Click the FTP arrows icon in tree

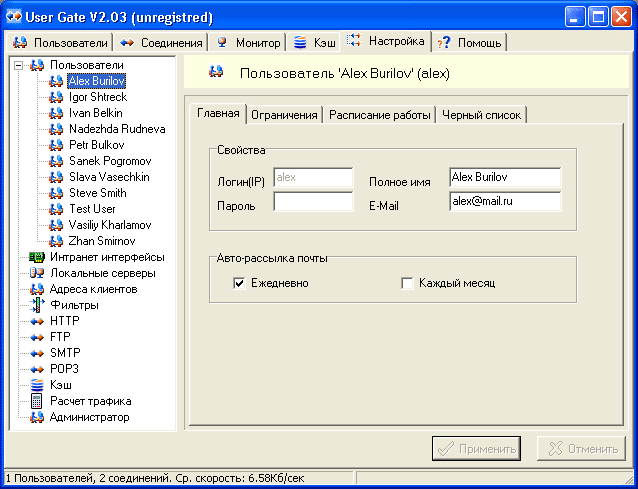click(x=37, y=337)
